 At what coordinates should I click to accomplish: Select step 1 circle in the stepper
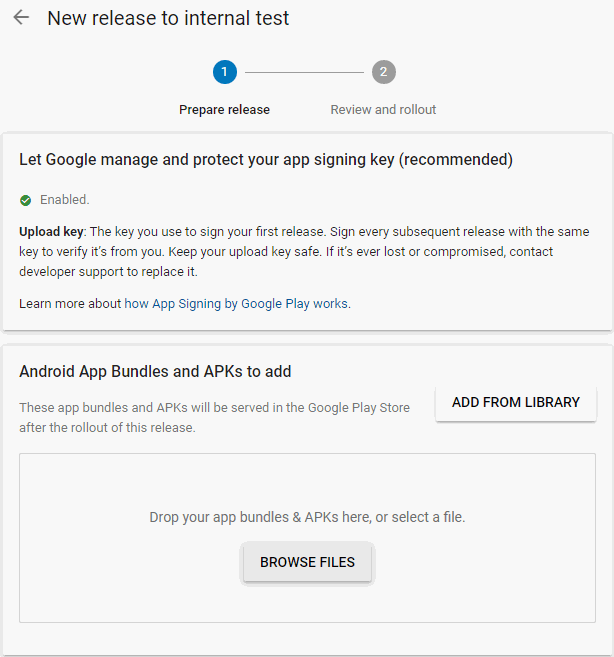tap(225, 72)
